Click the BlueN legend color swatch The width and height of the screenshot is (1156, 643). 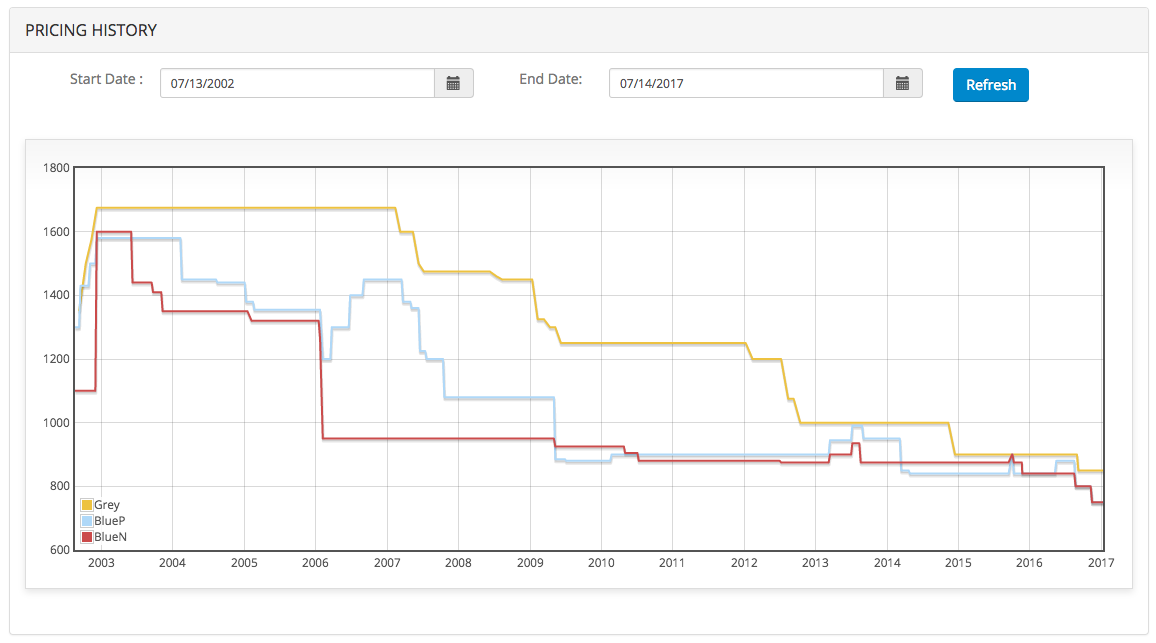pos(87,538)
